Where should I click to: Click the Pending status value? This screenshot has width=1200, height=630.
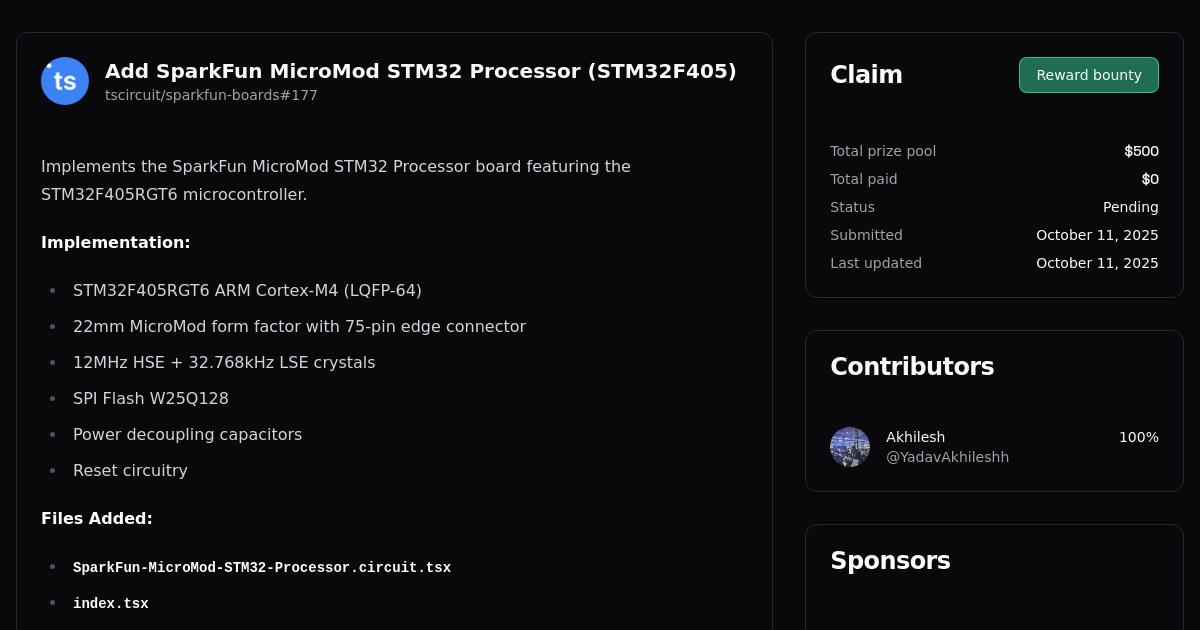[x=1130, y=207]
